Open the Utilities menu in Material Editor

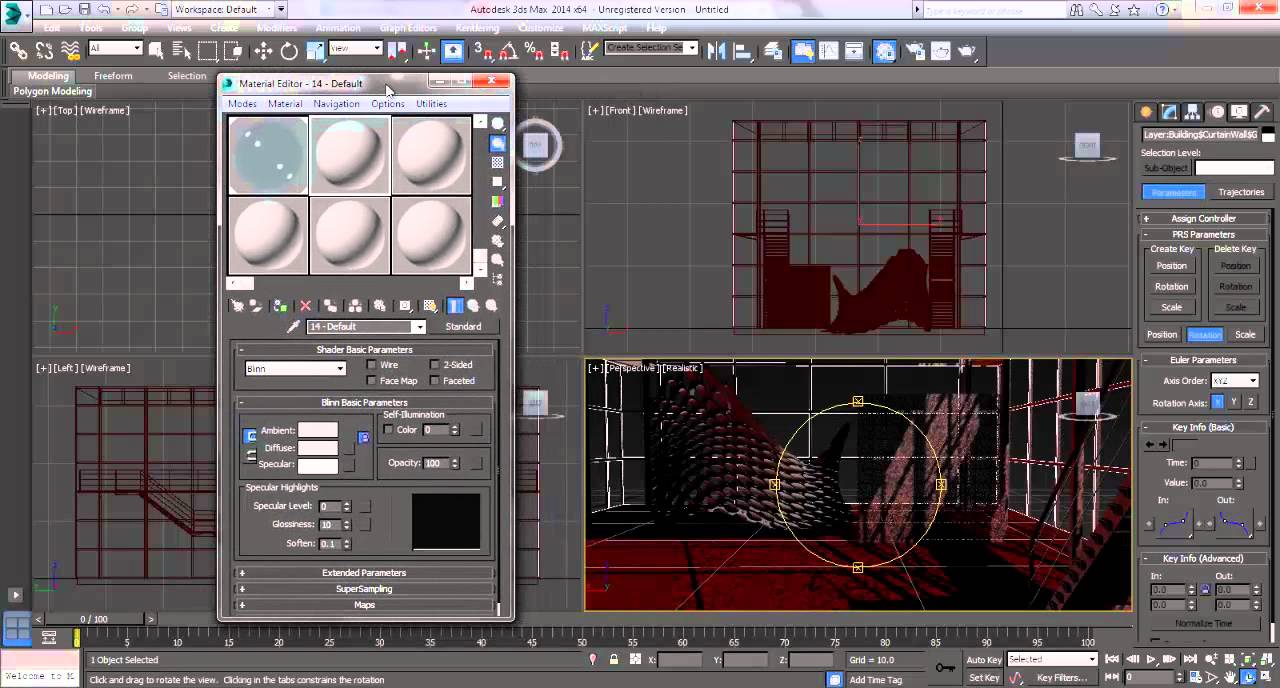431,104
